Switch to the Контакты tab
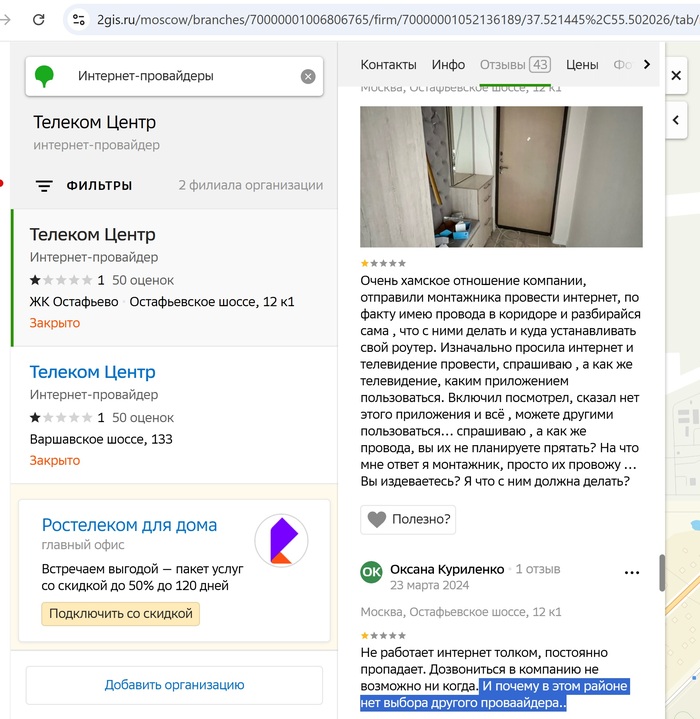The image size is (700, 719). click(388, 64)
